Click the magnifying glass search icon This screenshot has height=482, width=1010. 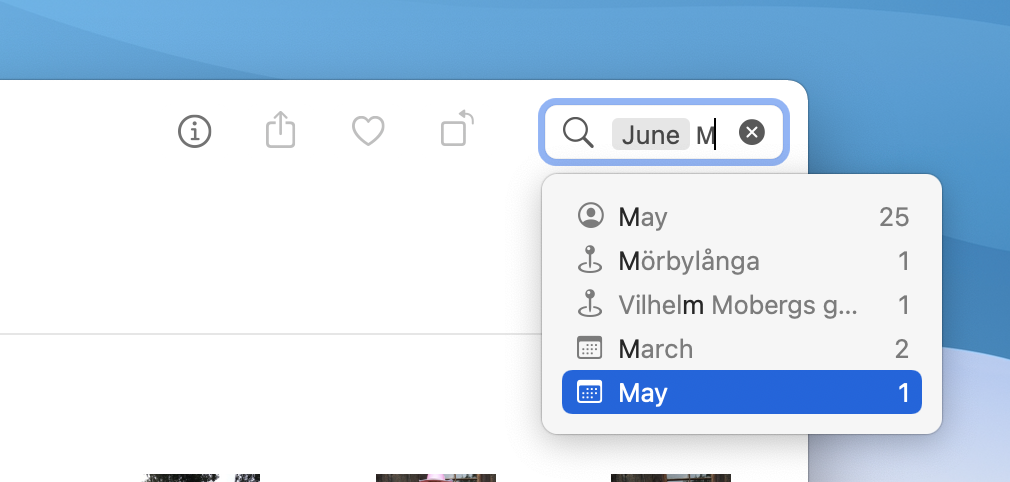(578, 133)
